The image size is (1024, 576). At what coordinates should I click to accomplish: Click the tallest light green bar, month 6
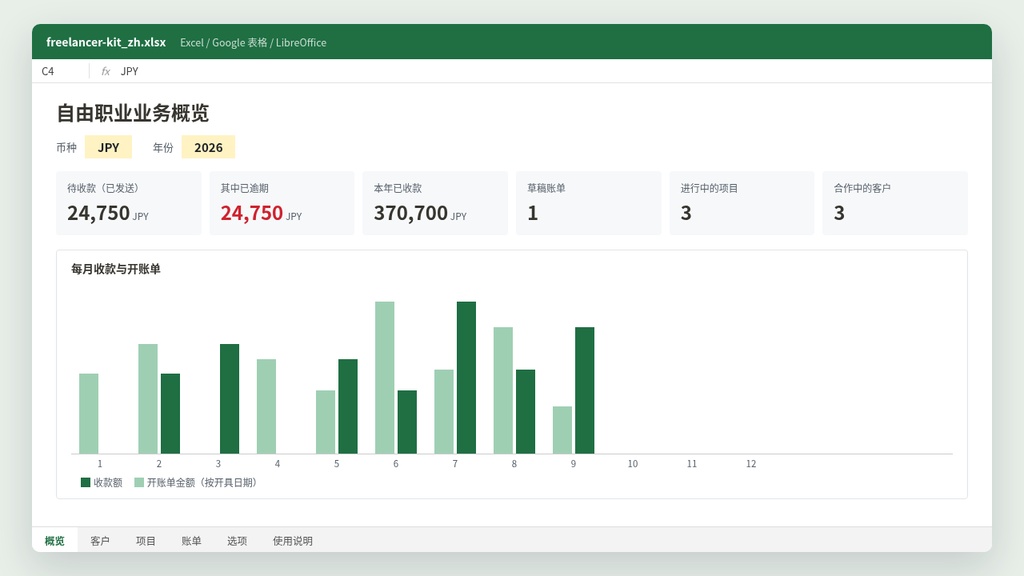tap(385, 377)
